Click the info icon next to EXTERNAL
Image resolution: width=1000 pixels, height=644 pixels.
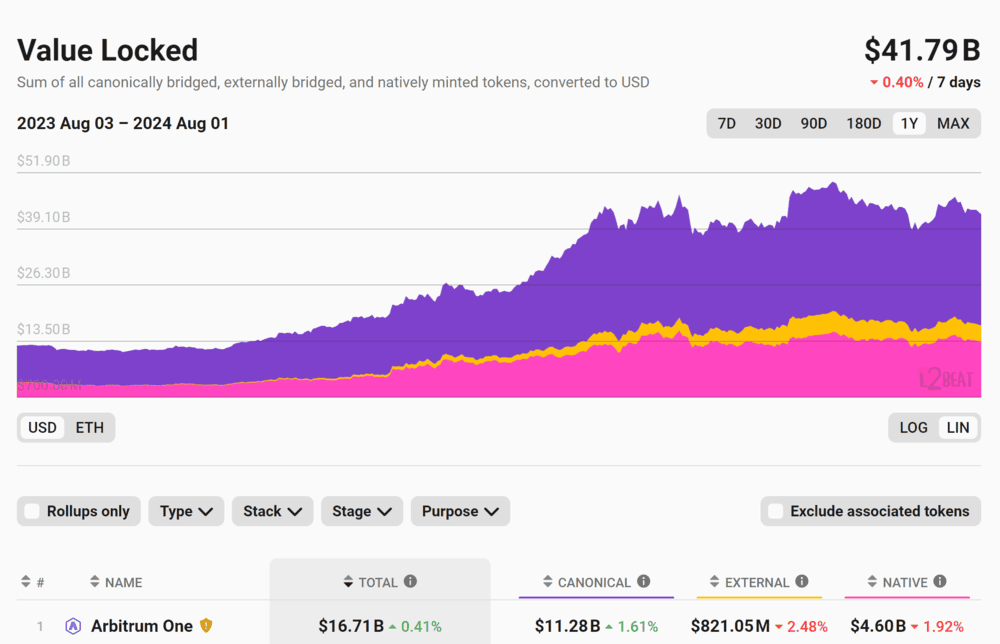[802, 581]
